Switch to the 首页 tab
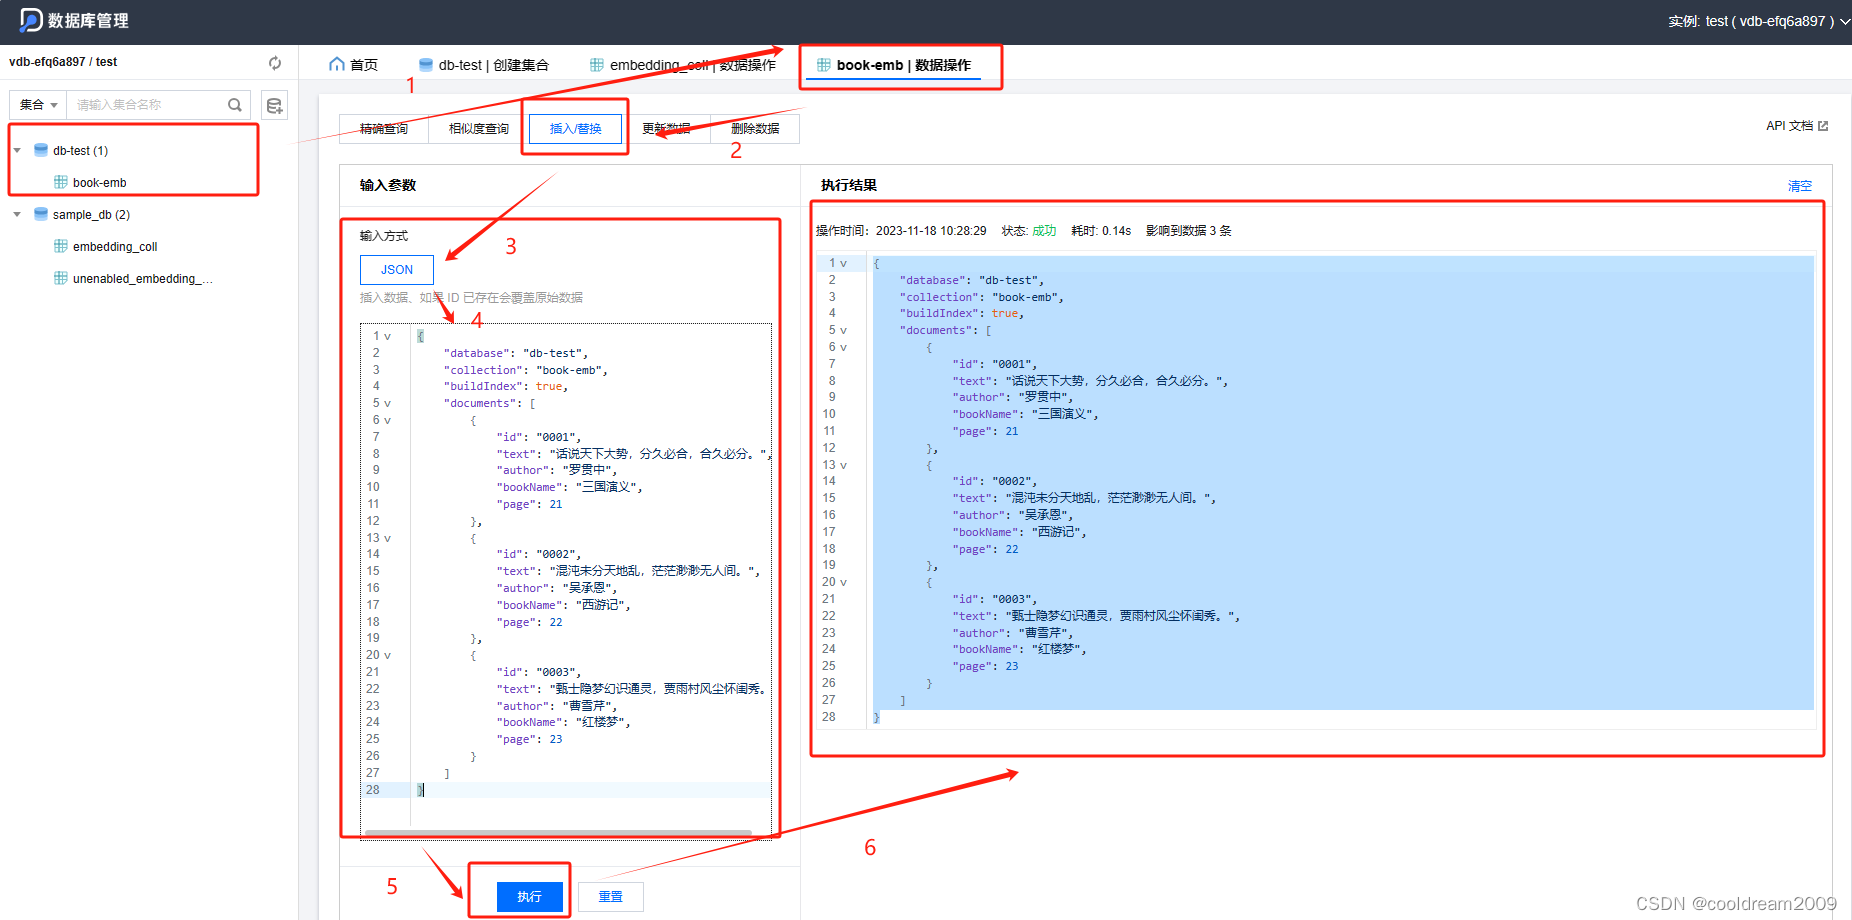This screenshot has width=1852, height=920. tap(354, 64)
